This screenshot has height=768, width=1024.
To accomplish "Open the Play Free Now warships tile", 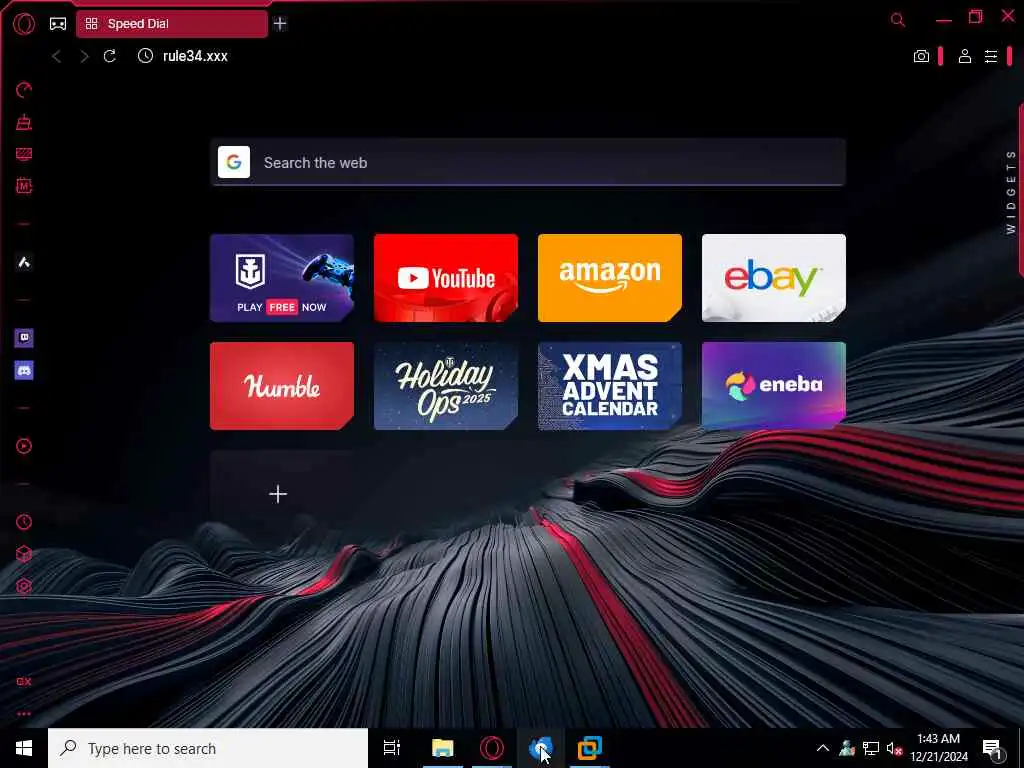I will [282, 278].
